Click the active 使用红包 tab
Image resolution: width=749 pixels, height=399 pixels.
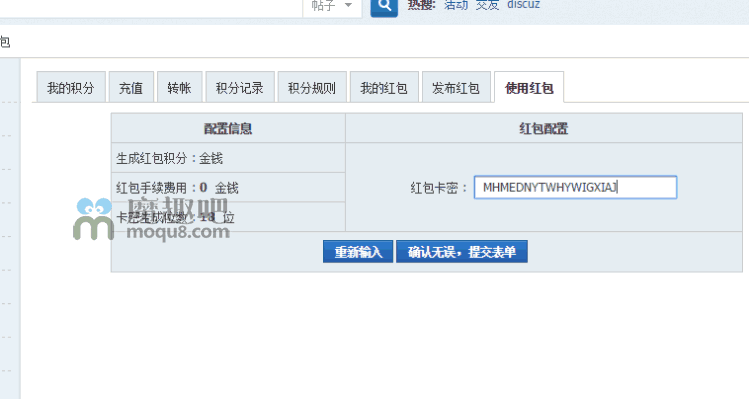[529, 88]
